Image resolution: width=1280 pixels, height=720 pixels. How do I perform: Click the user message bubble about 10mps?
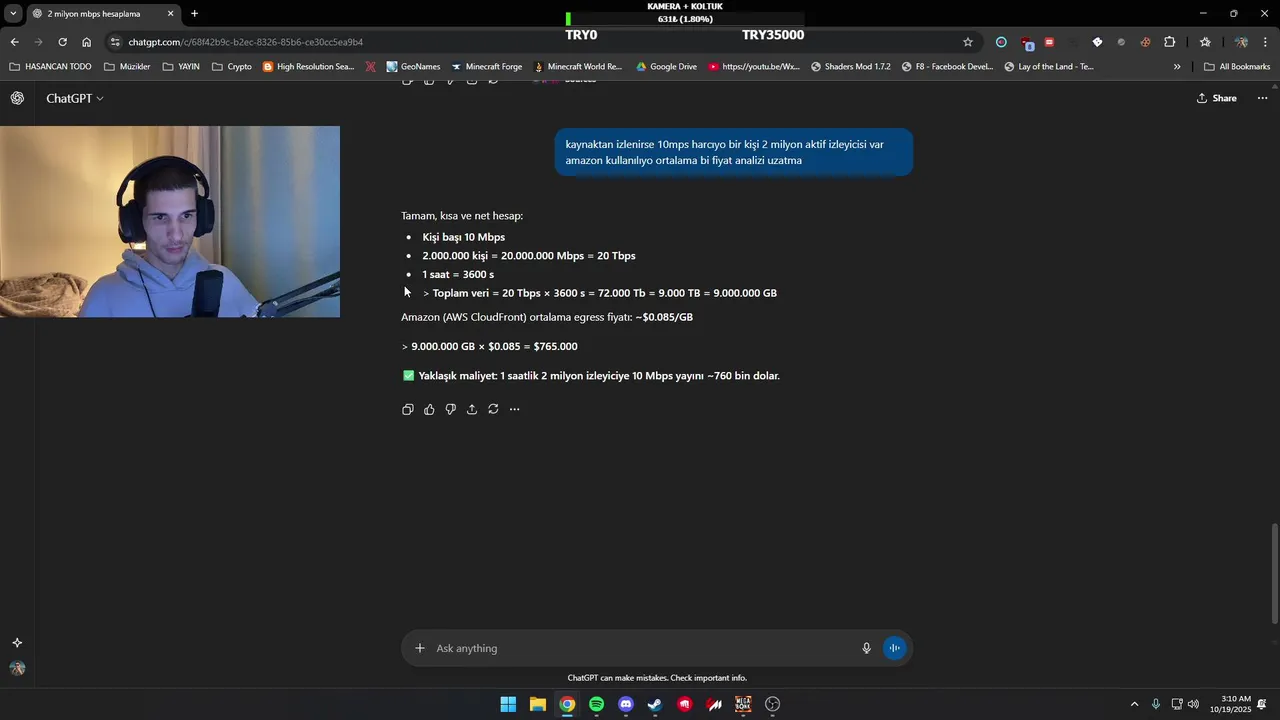pos(734,152)
